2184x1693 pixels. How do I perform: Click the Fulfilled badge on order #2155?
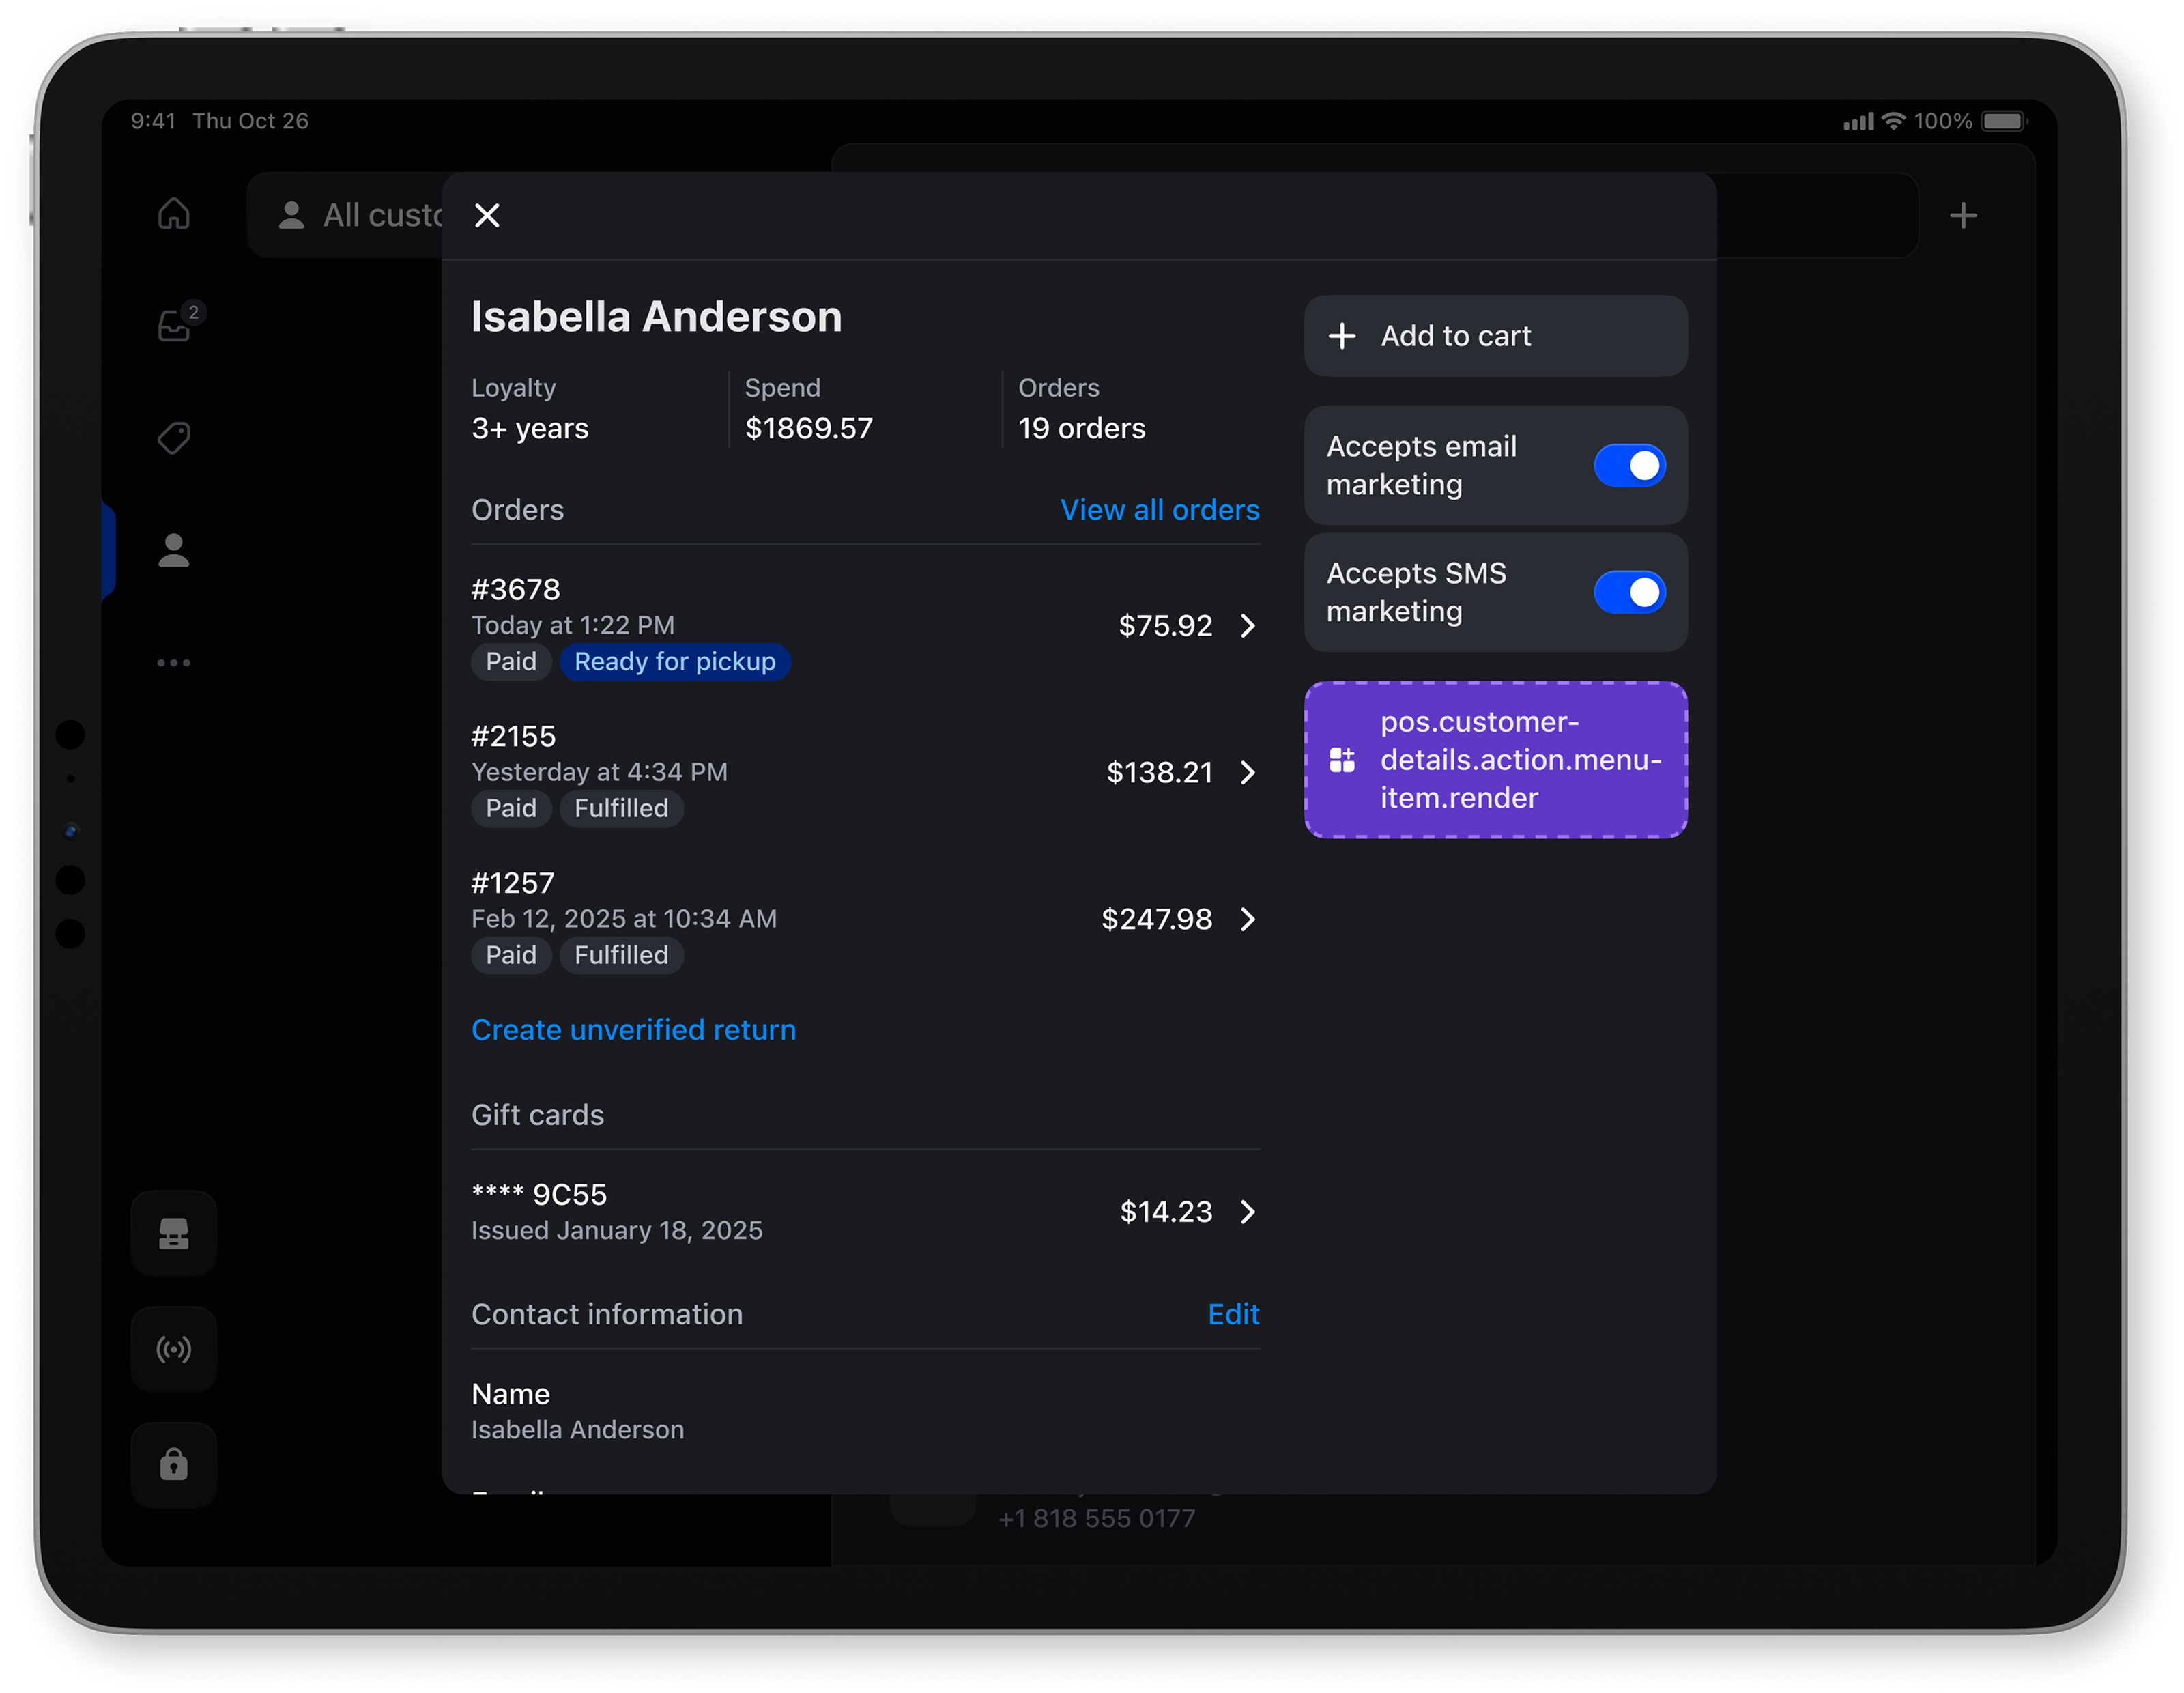click(621, 808)
